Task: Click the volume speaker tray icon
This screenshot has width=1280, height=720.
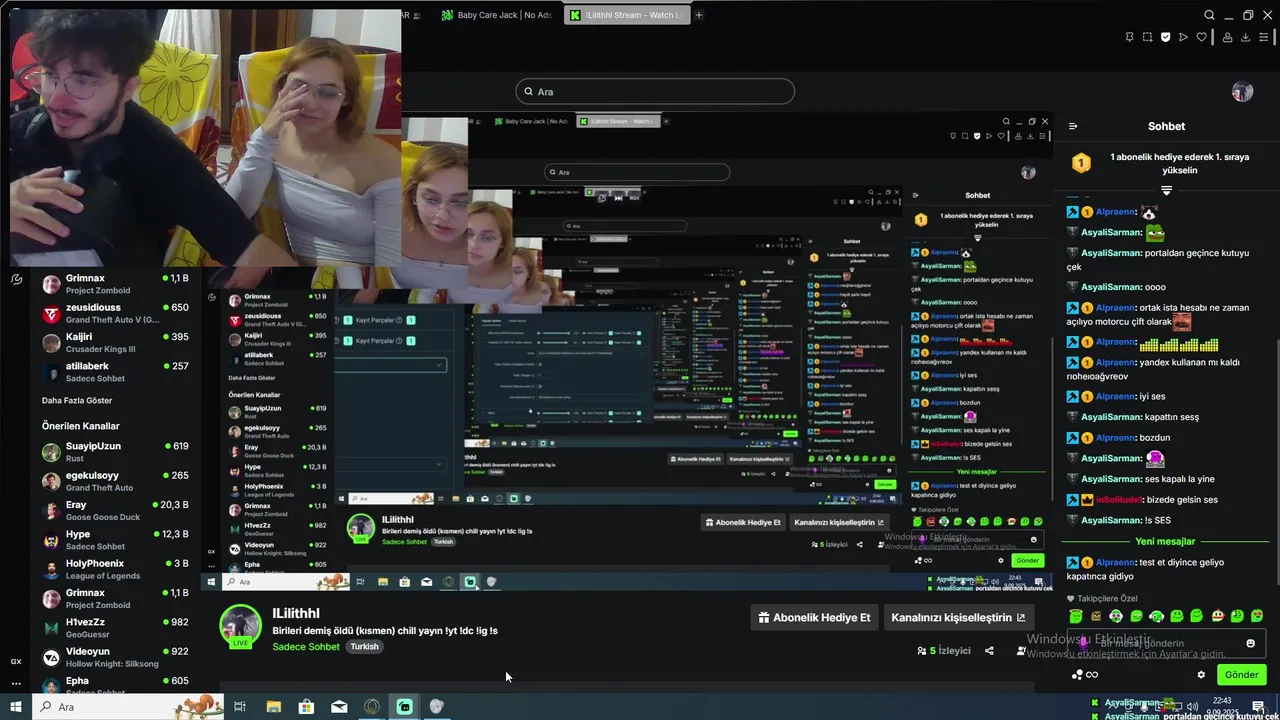Action: [x=1192, y=707]
